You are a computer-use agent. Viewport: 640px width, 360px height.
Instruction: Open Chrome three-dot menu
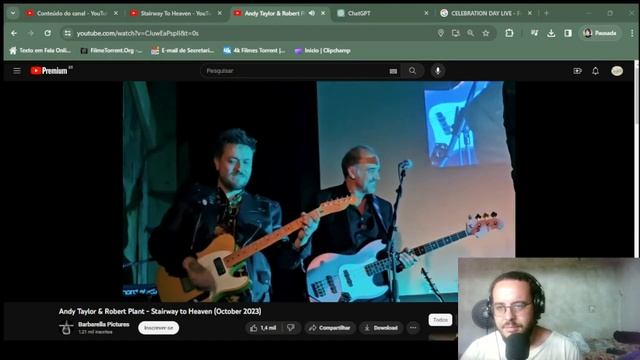tap(632, 33)
